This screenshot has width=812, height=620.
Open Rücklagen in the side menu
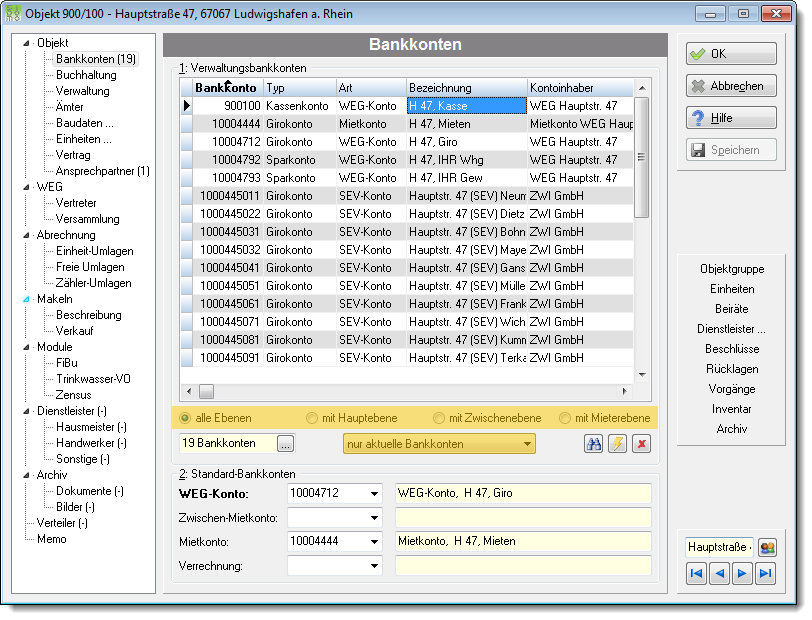coord(732,369)
